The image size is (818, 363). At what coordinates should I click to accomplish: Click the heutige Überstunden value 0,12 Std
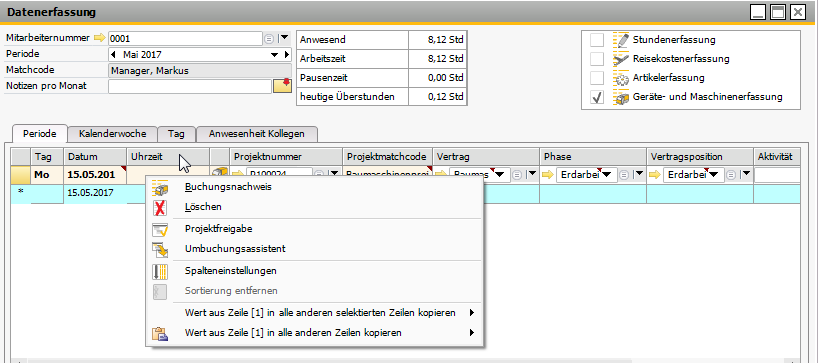tap(437, 96)
